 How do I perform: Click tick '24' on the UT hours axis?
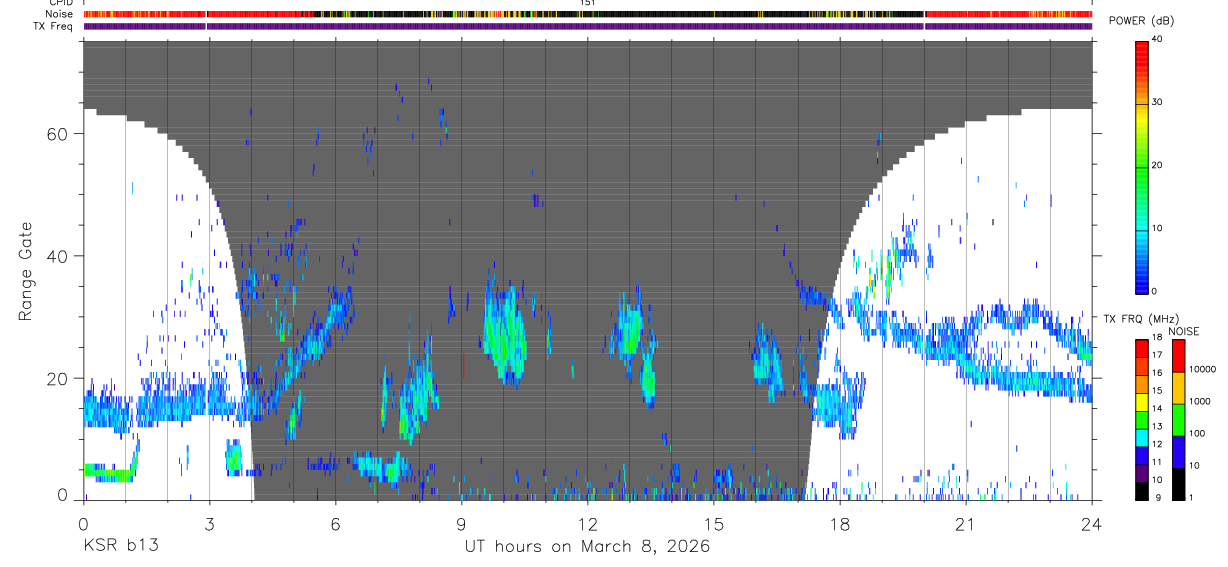click(x=1092, y=524)
